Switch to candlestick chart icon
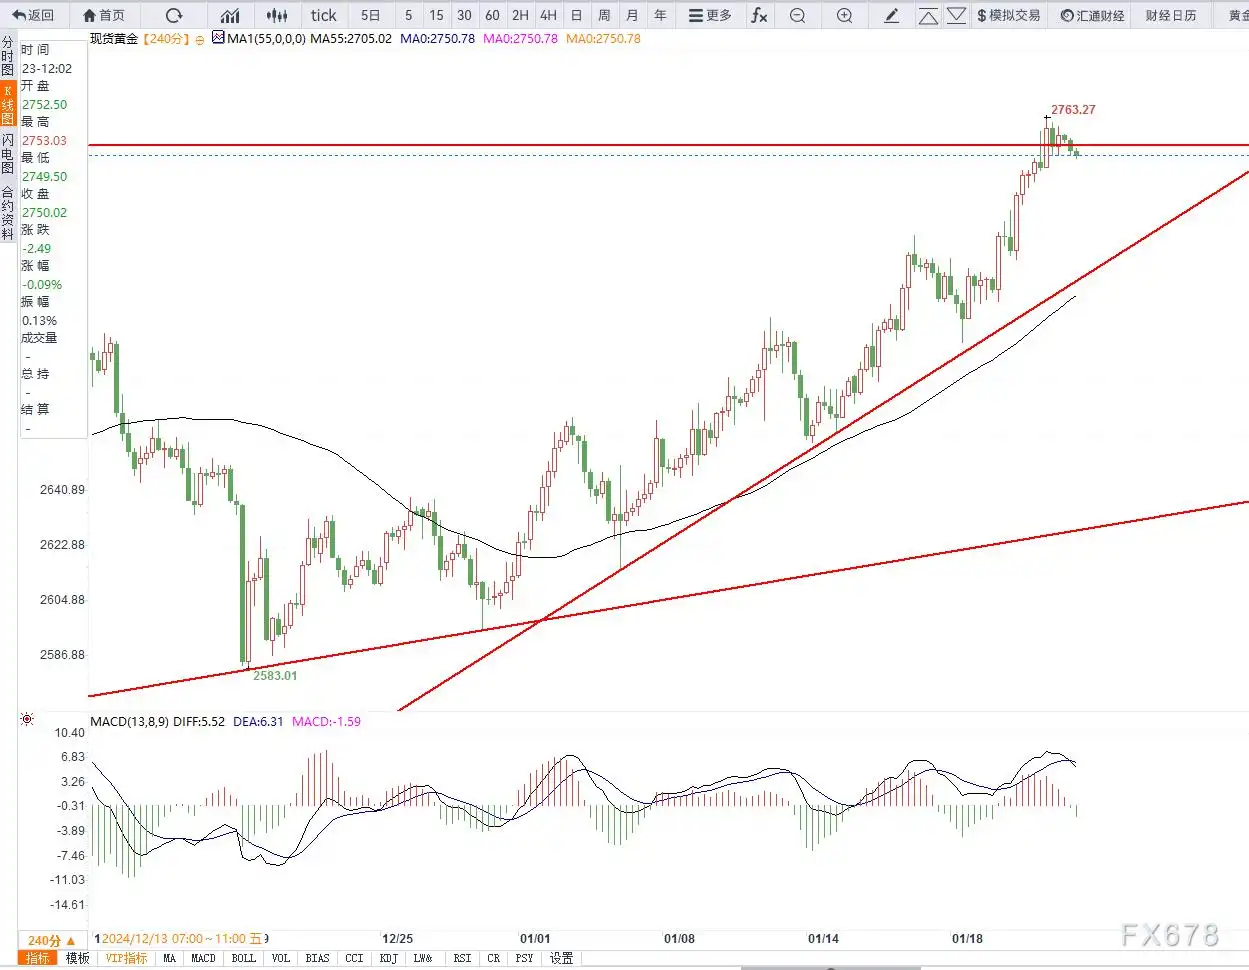1249x970 pixels. coord(277,15)
